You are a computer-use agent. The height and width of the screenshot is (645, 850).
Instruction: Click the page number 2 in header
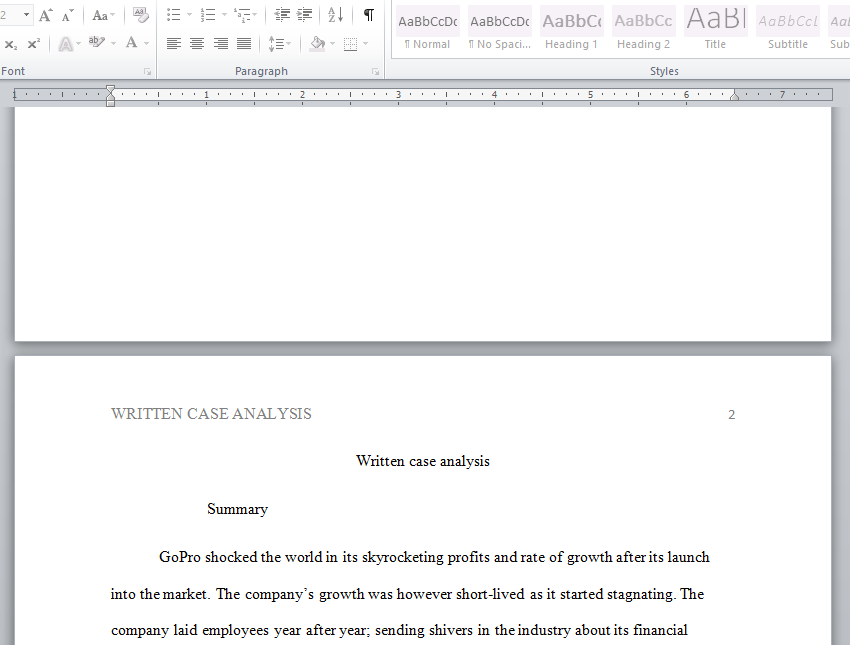coord(732,415)
